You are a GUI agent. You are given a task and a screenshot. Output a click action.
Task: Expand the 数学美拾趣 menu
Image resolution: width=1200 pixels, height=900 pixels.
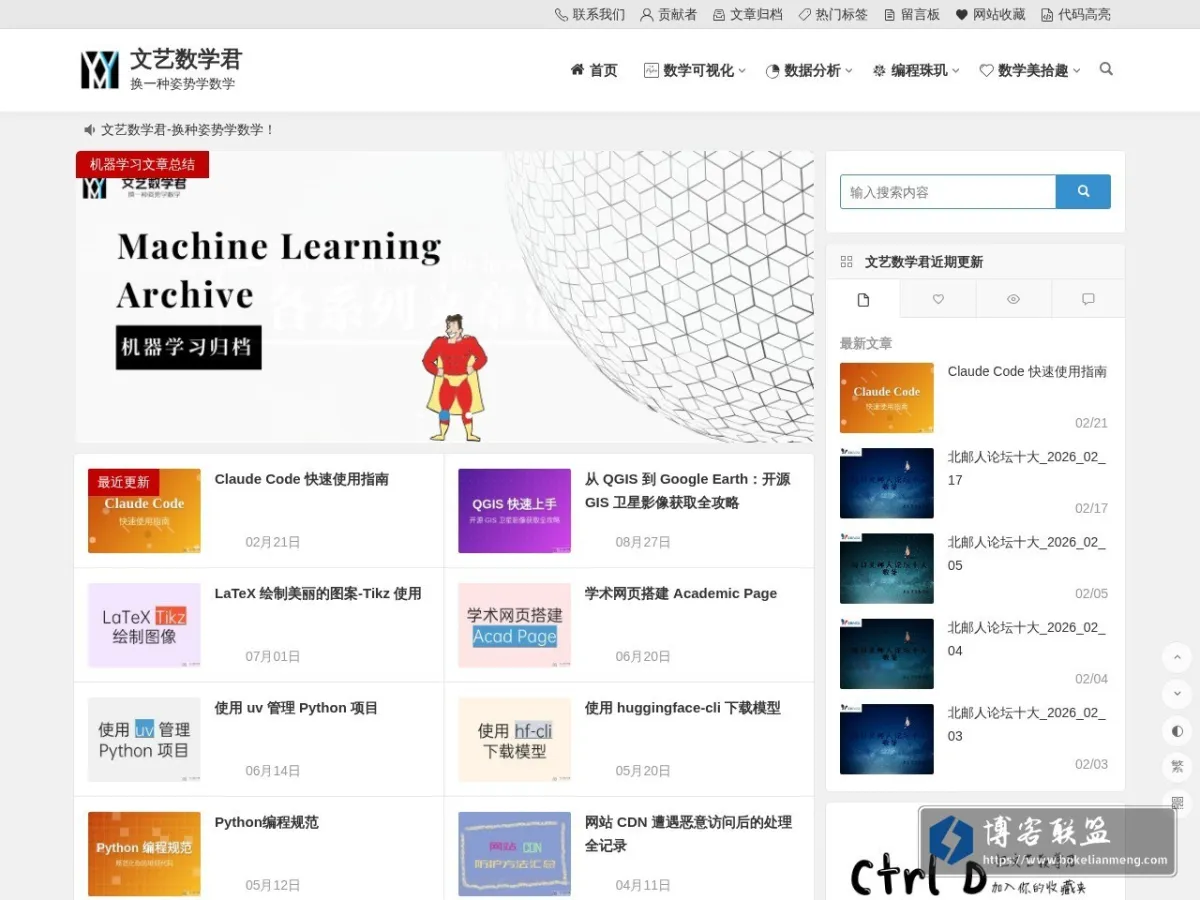coord(1030,70)
